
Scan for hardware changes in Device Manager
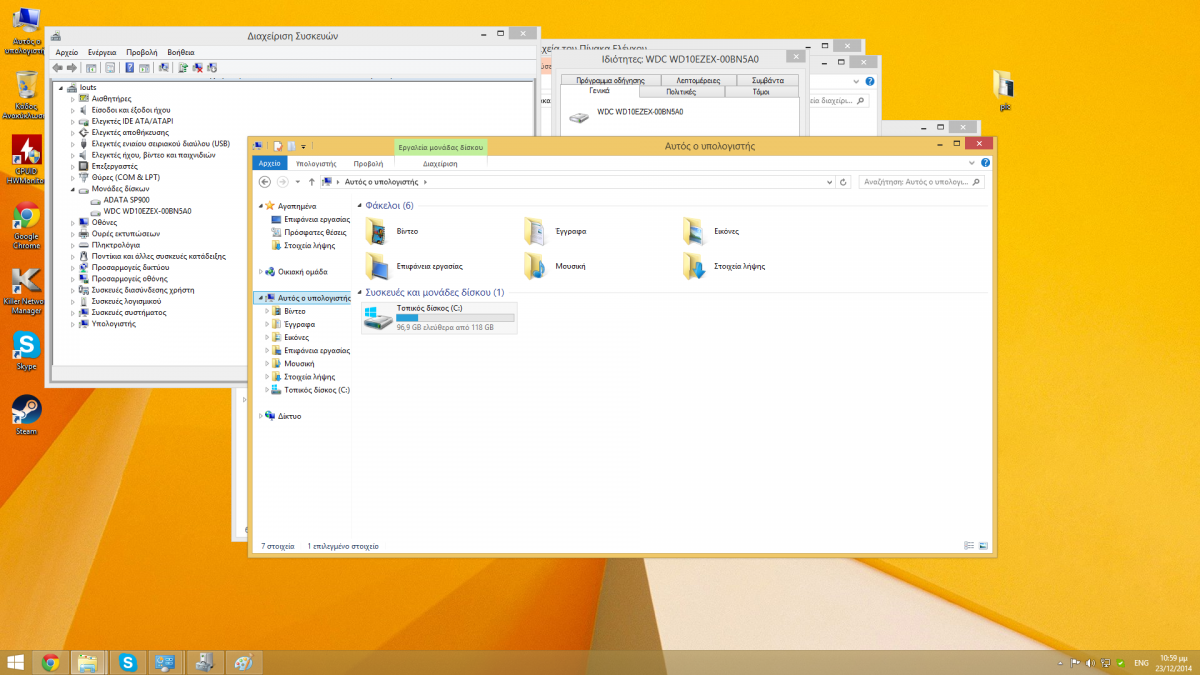coord(163,68)
